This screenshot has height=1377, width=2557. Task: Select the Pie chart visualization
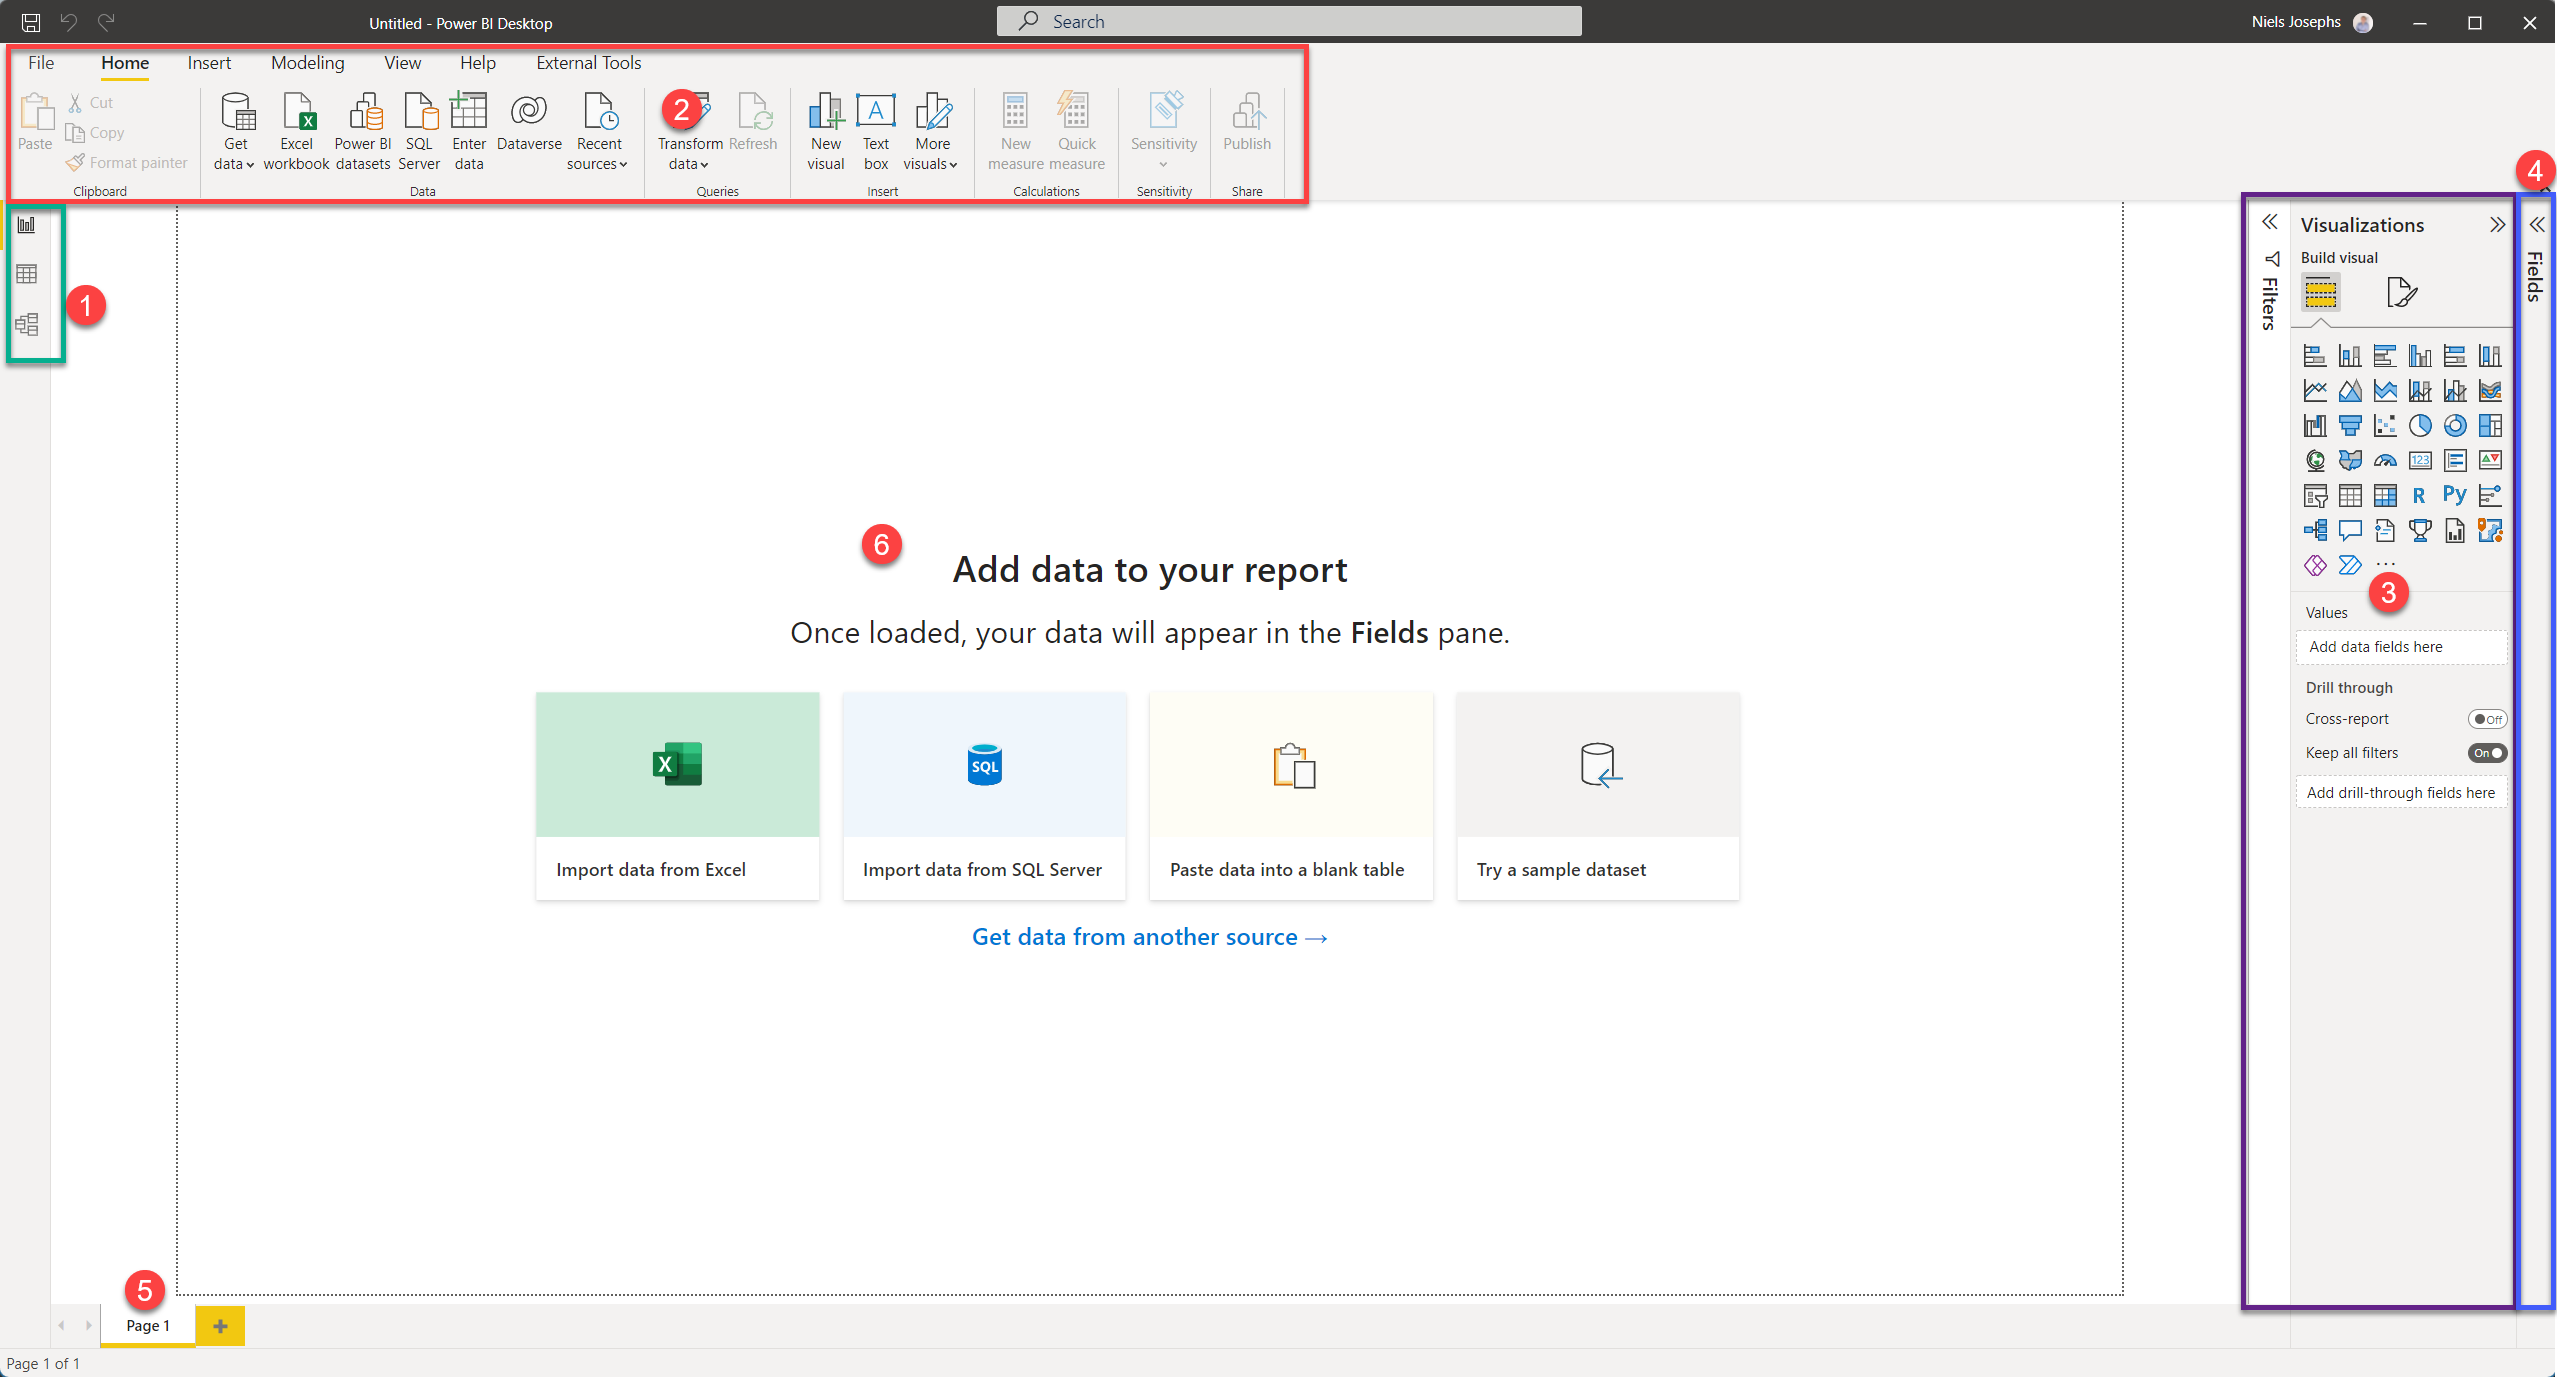coord(2420,426)
